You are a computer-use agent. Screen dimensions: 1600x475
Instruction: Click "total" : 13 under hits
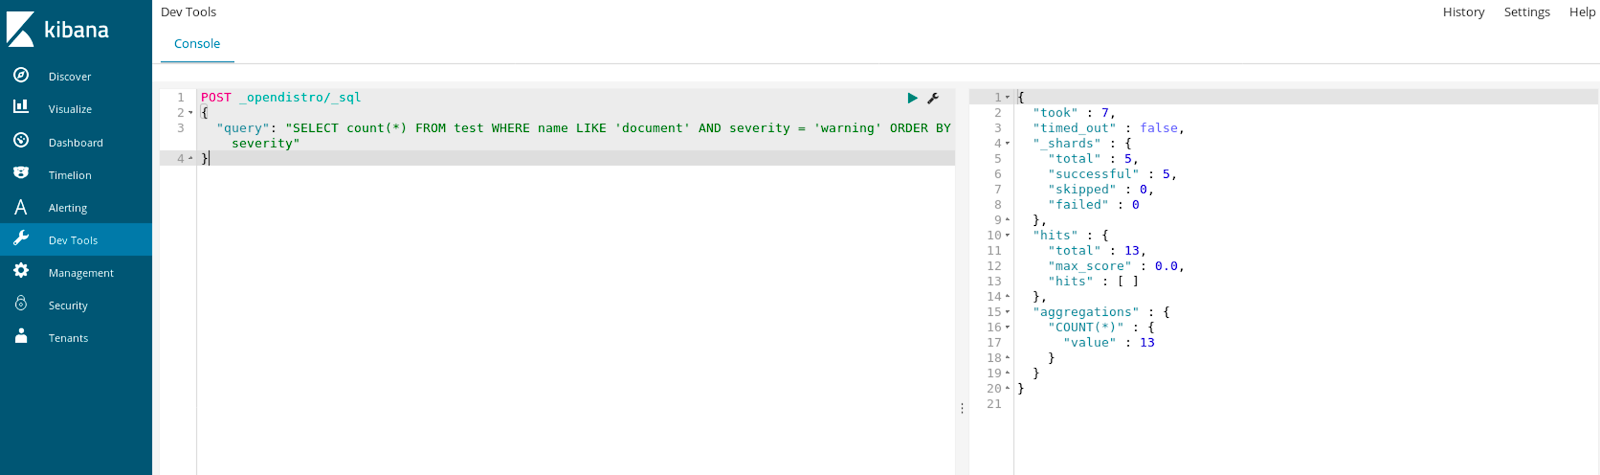click(x=1097, y=250)
